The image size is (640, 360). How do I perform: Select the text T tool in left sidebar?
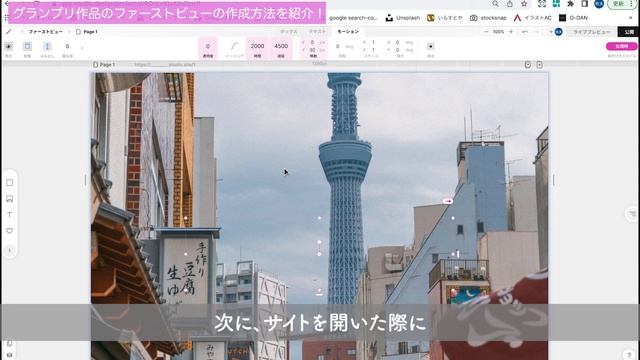coord(9,215)
